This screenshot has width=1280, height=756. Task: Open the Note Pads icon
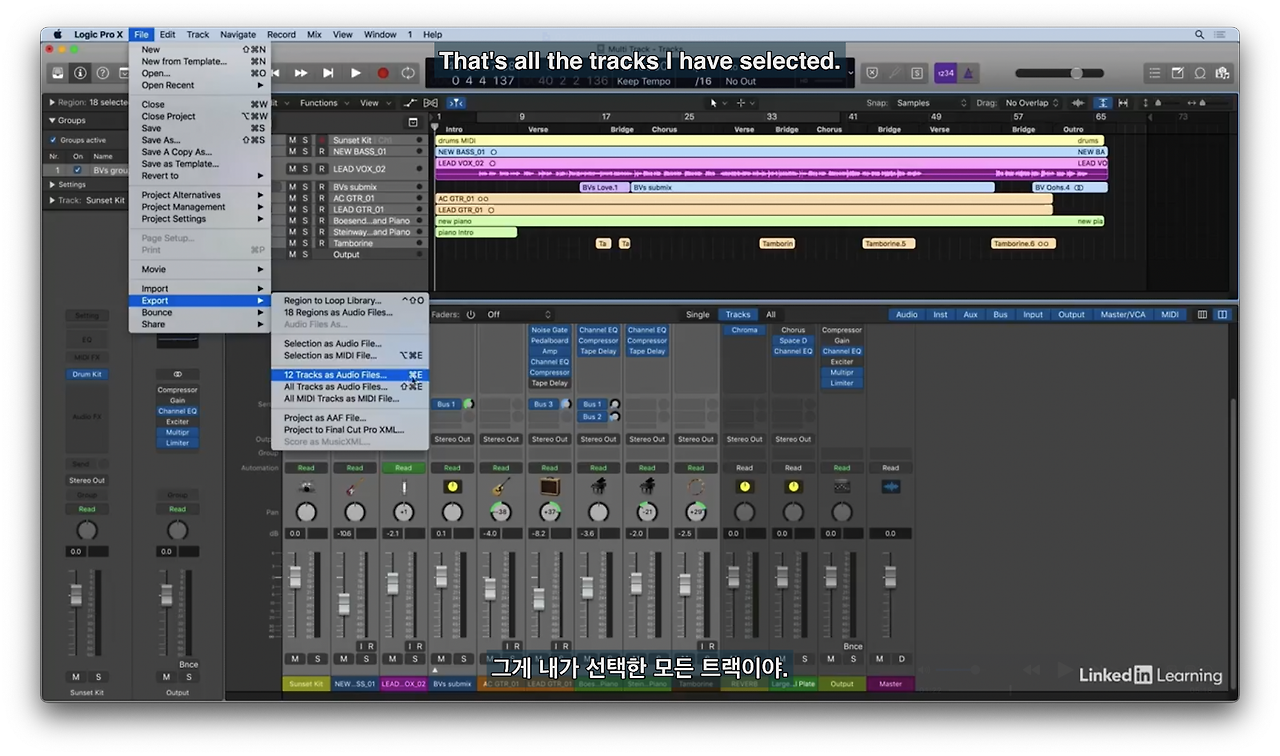click(x=1177, y=73)
